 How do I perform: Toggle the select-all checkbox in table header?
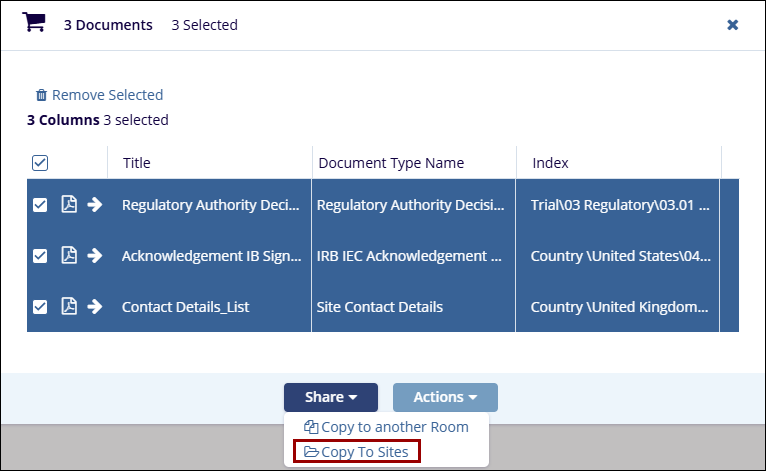coord(40,163)
